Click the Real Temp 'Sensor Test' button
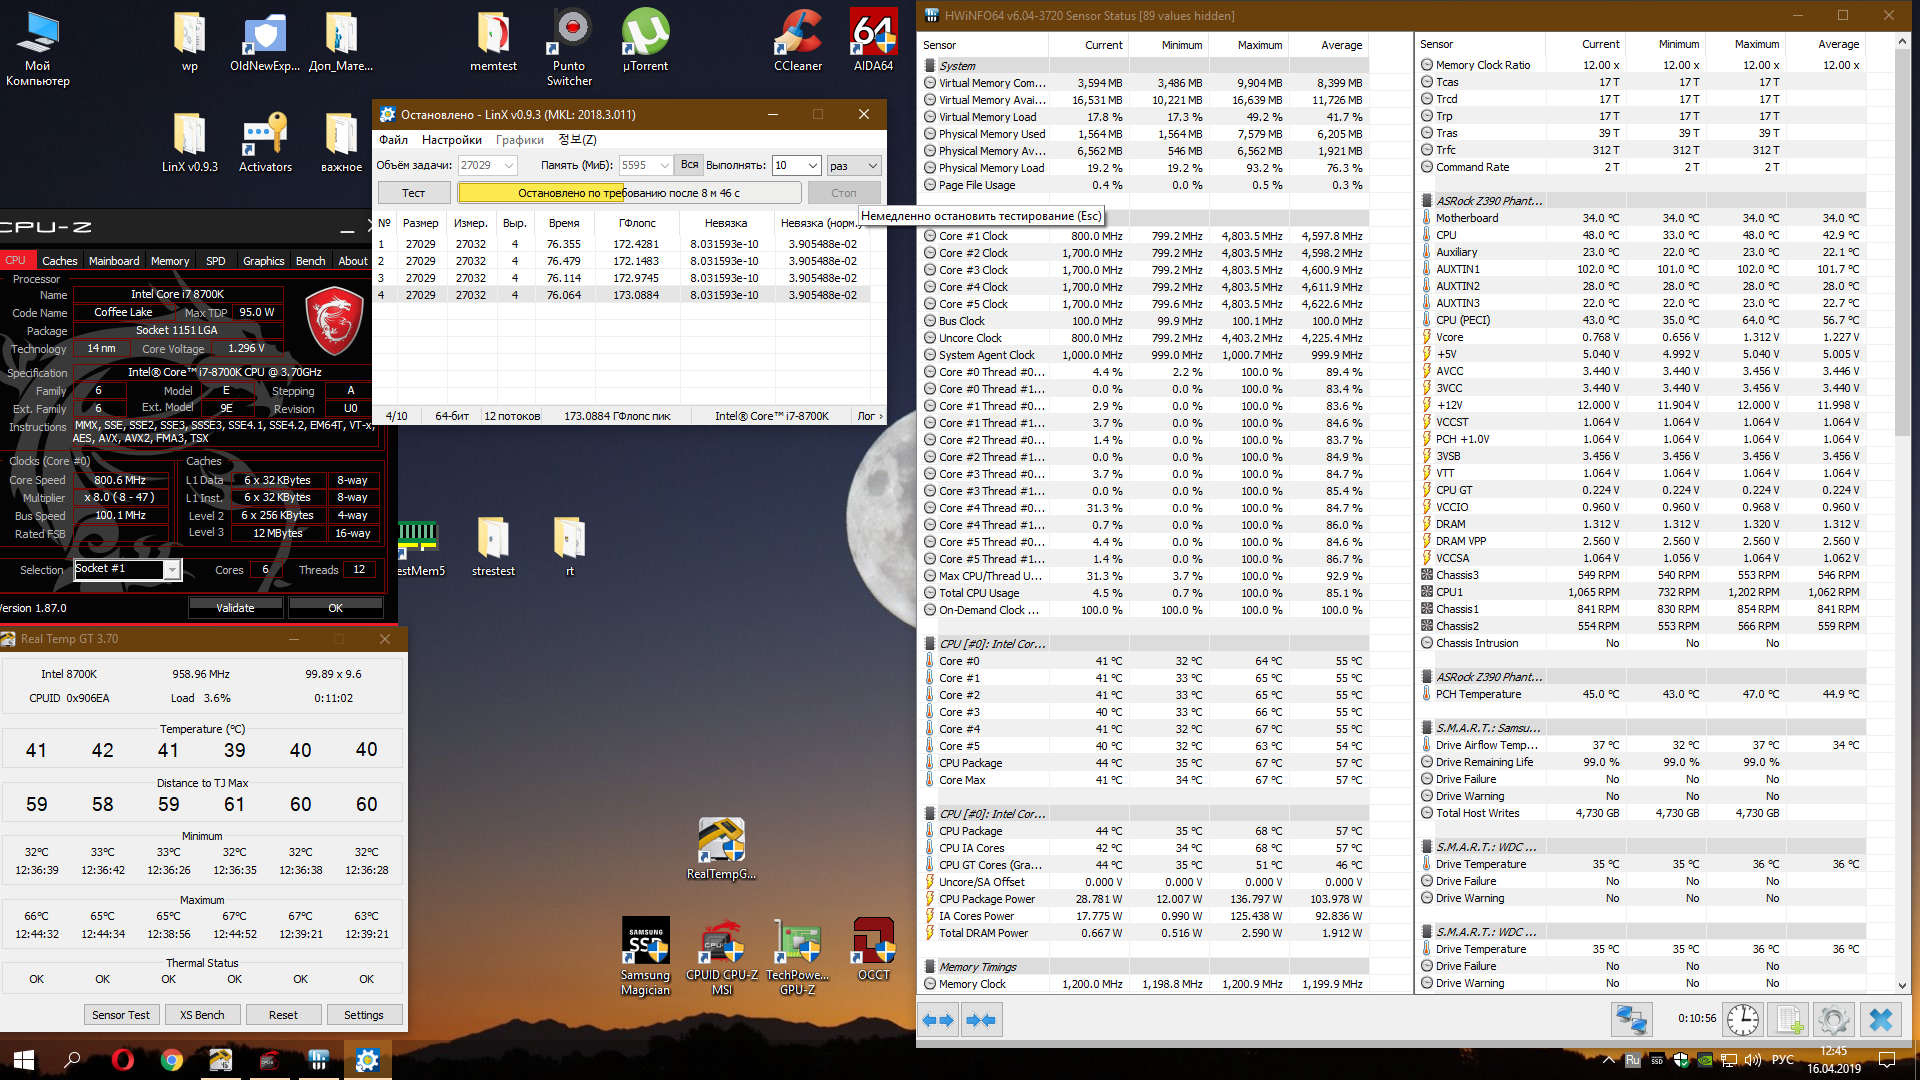The height and width of the screenshot is (1080, 1920). pos(121,1015)
